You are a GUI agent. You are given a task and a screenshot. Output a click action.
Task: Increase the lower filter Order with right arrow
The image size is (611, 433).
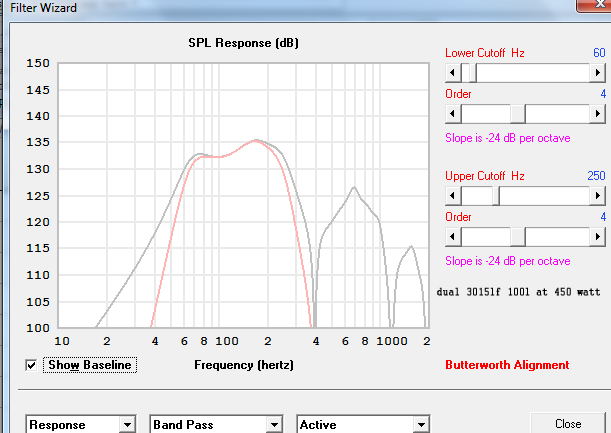pyautogui.click(x=597, y=114)
